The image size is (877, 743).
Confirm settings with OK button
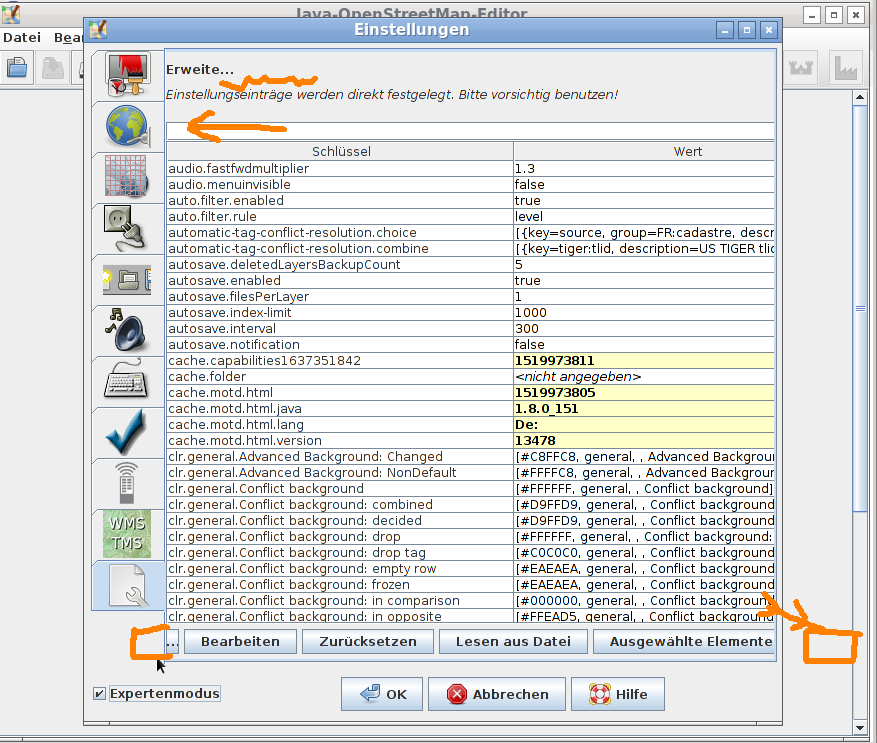[x=381, y=694]
